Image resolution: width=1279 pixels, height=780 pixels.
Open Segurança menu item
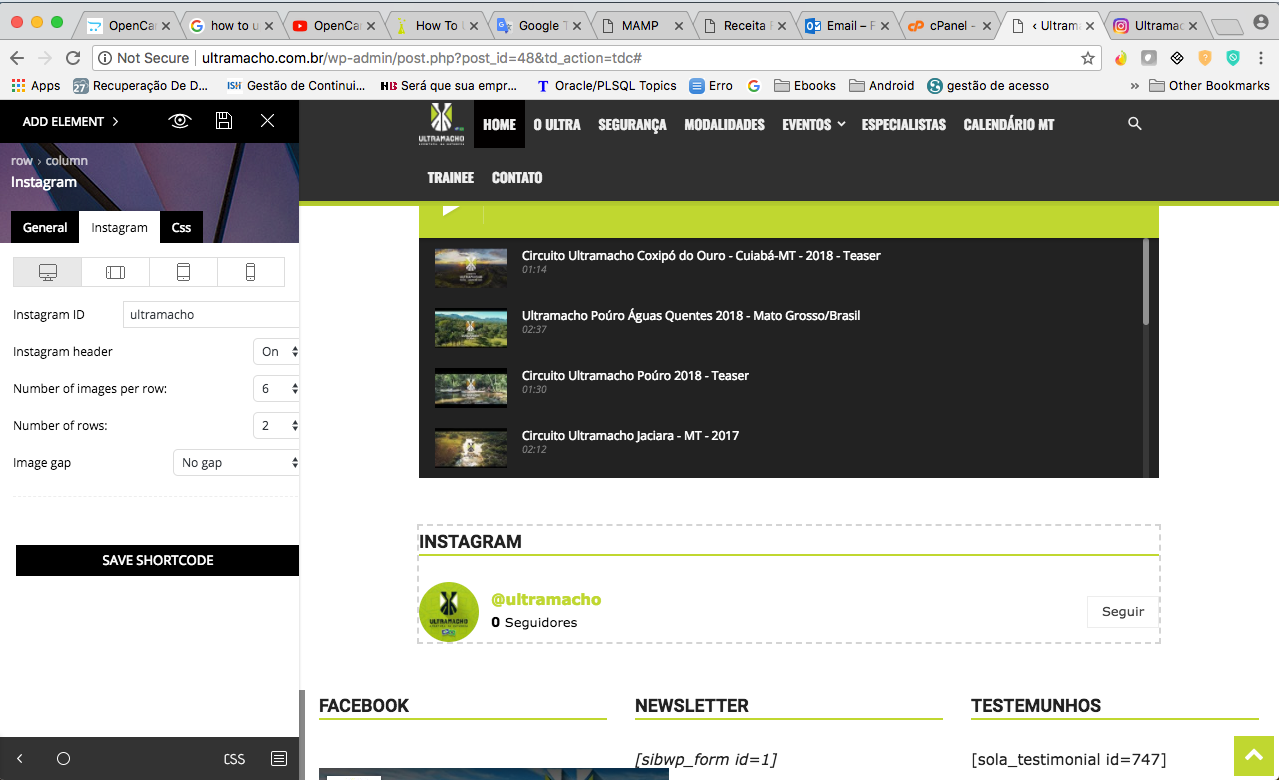[x=632, y=124]
